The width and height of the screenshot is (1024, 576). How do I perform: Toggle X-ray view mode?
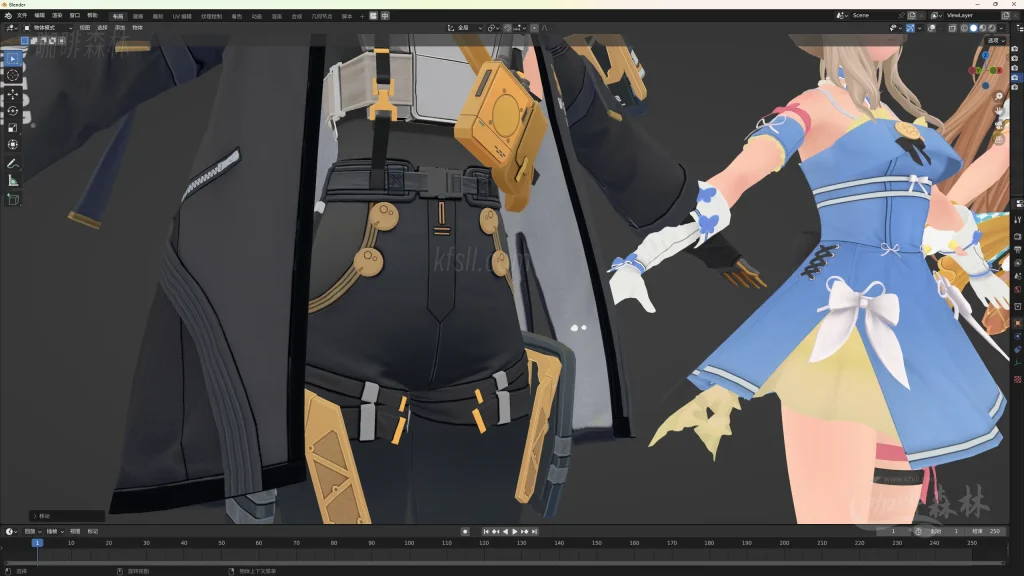point(952,28)
